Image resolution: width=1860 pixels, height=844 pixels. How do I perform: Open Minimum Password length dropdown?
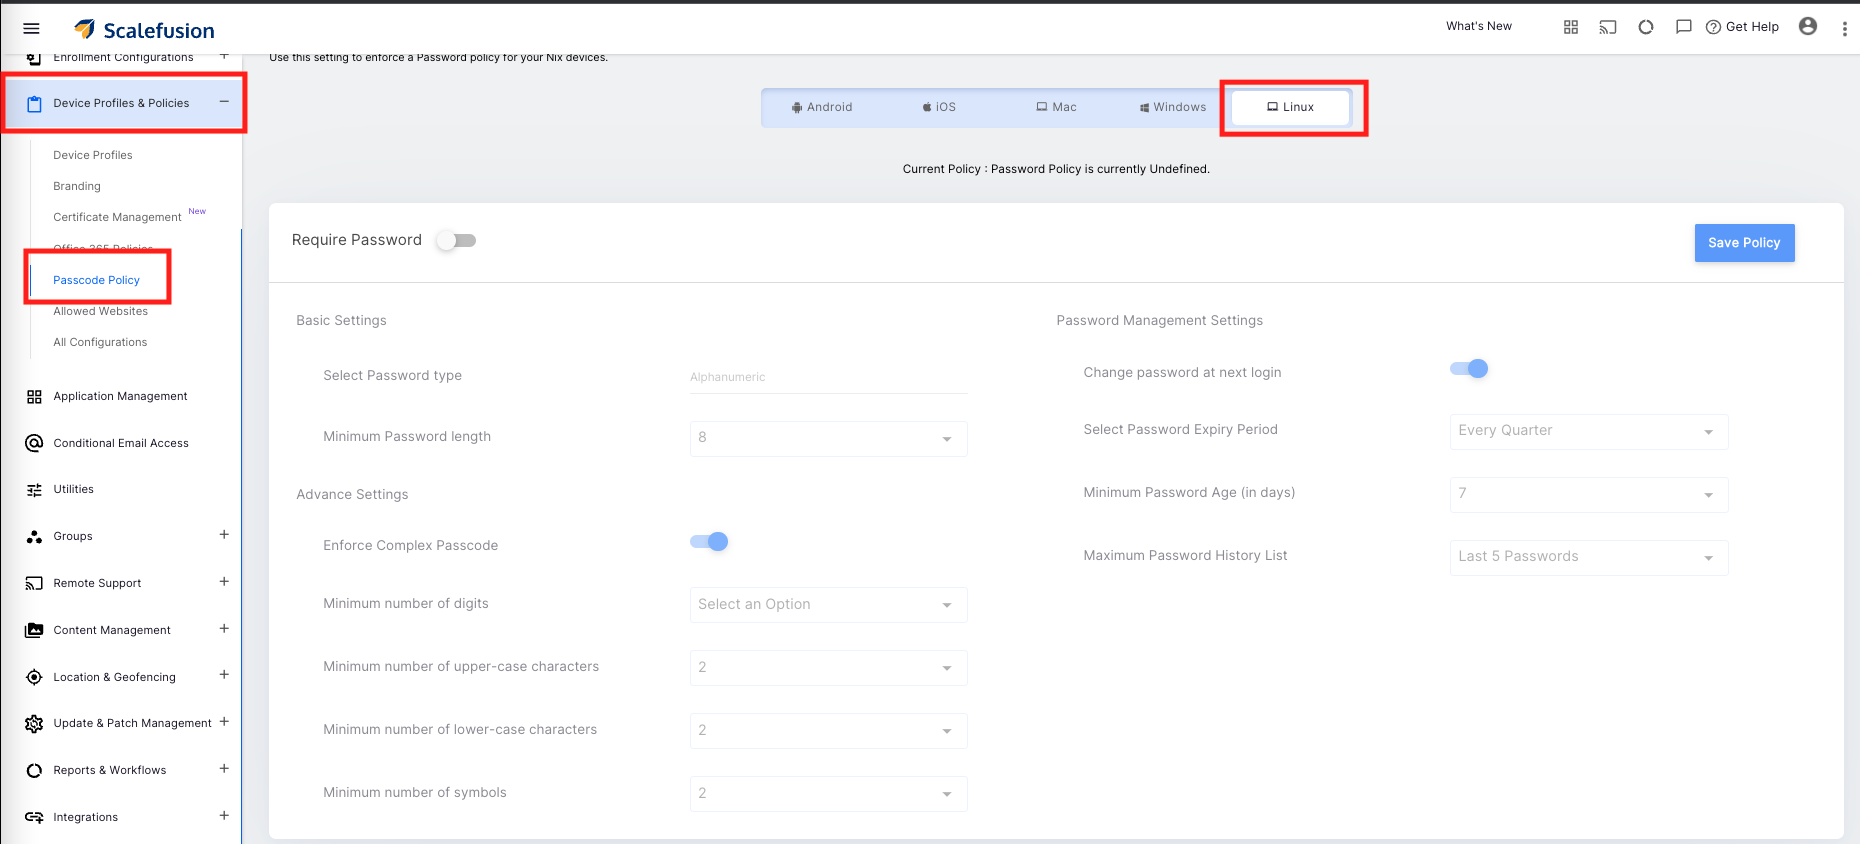828,438
